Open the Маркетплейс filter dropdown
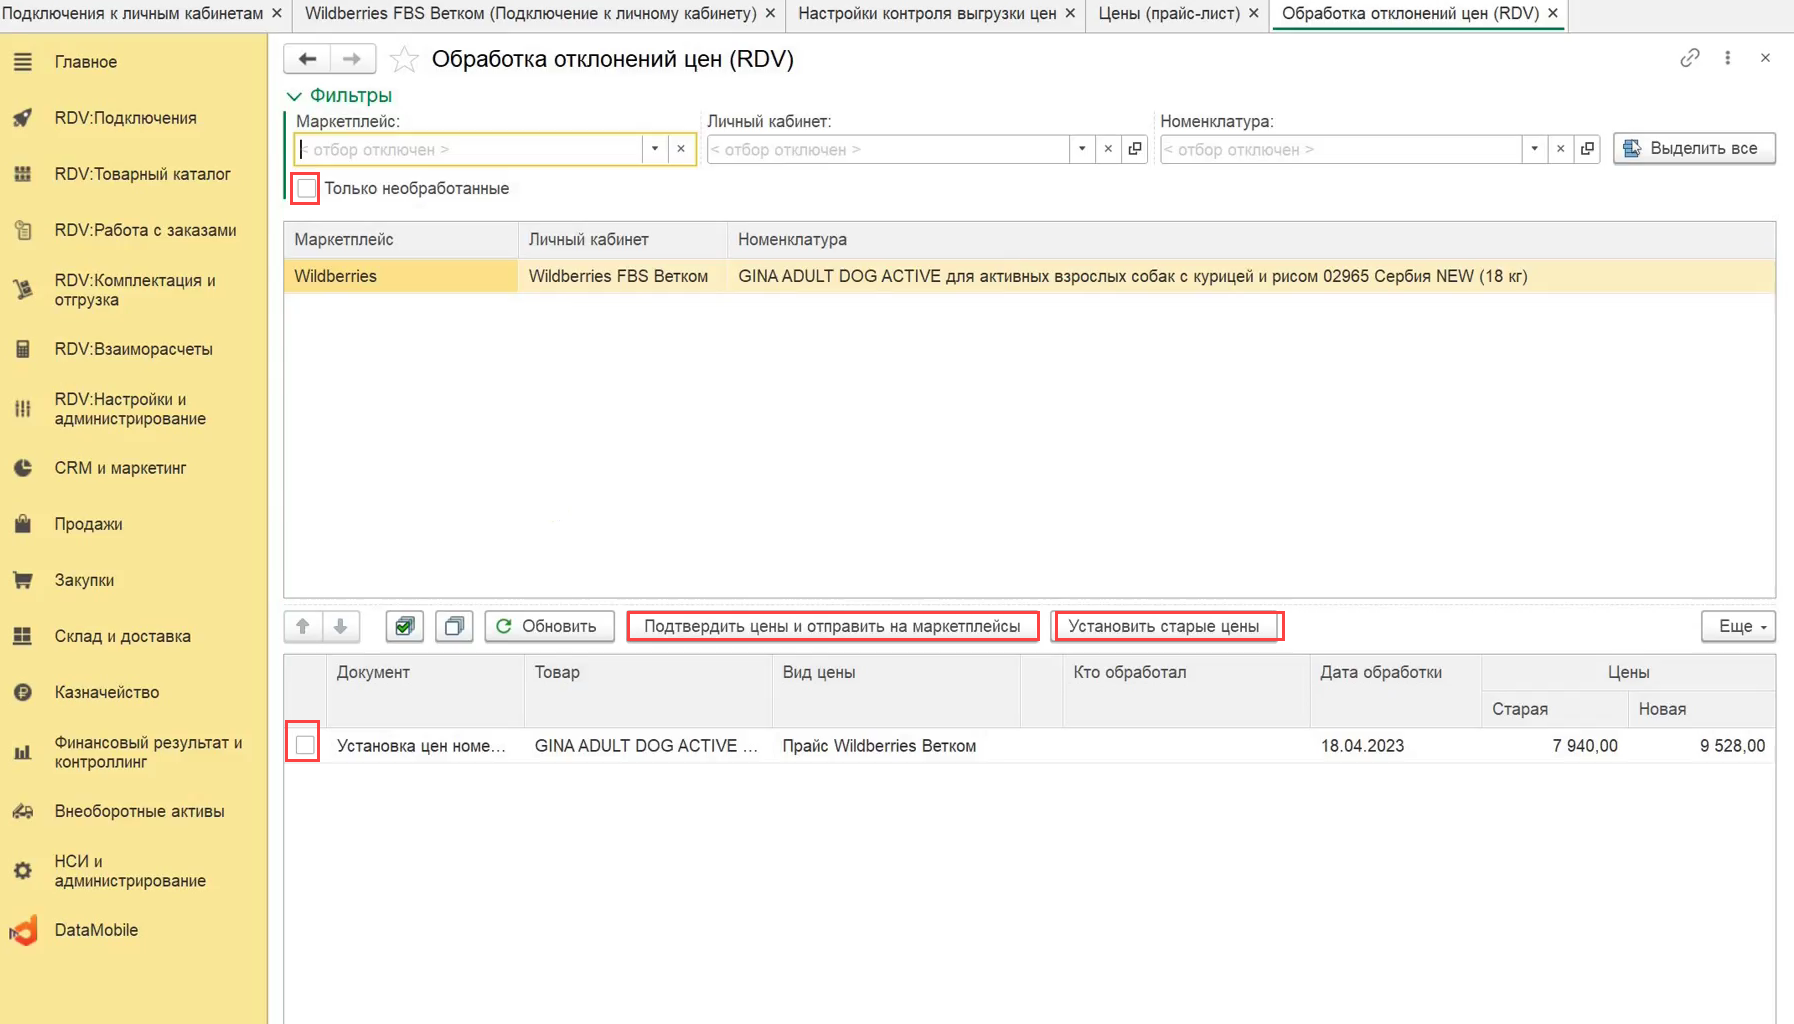Screen dimensions: 1794x1024 click(655, 149)
